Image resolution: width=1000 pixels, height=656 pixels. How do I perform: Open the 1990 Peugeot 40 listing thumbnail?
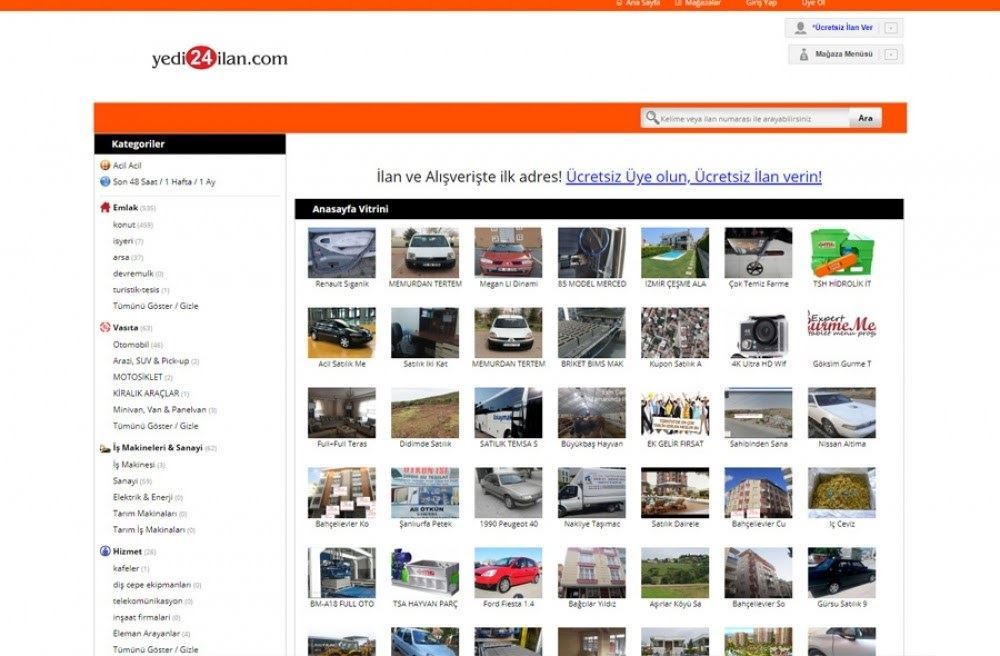pyautogui.click(x=508, y=493)
